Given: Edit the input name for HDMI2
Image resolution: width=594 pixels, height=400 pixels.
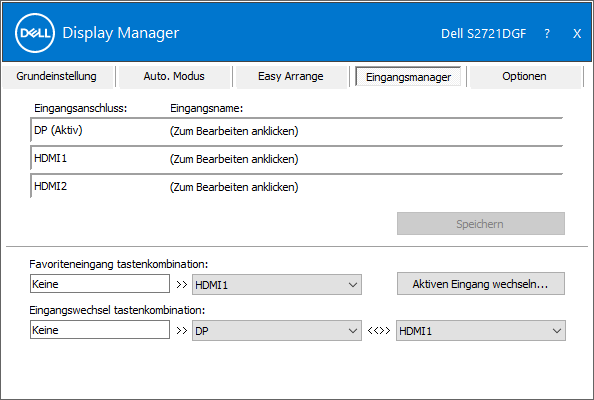Looking at the screenshot, I should (x=234, y=187).
